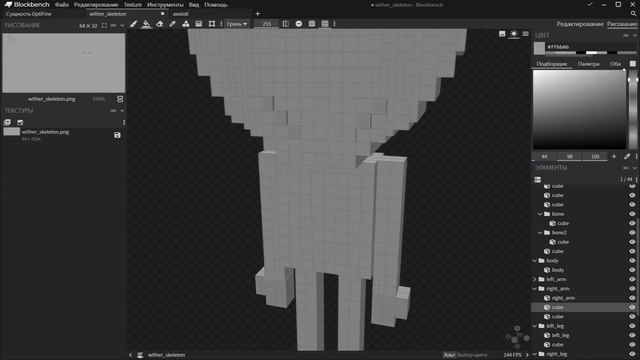This screenshot has width=640, height=360.
Task: Collapse the left_leg group
Action: (x=535, y=326)
